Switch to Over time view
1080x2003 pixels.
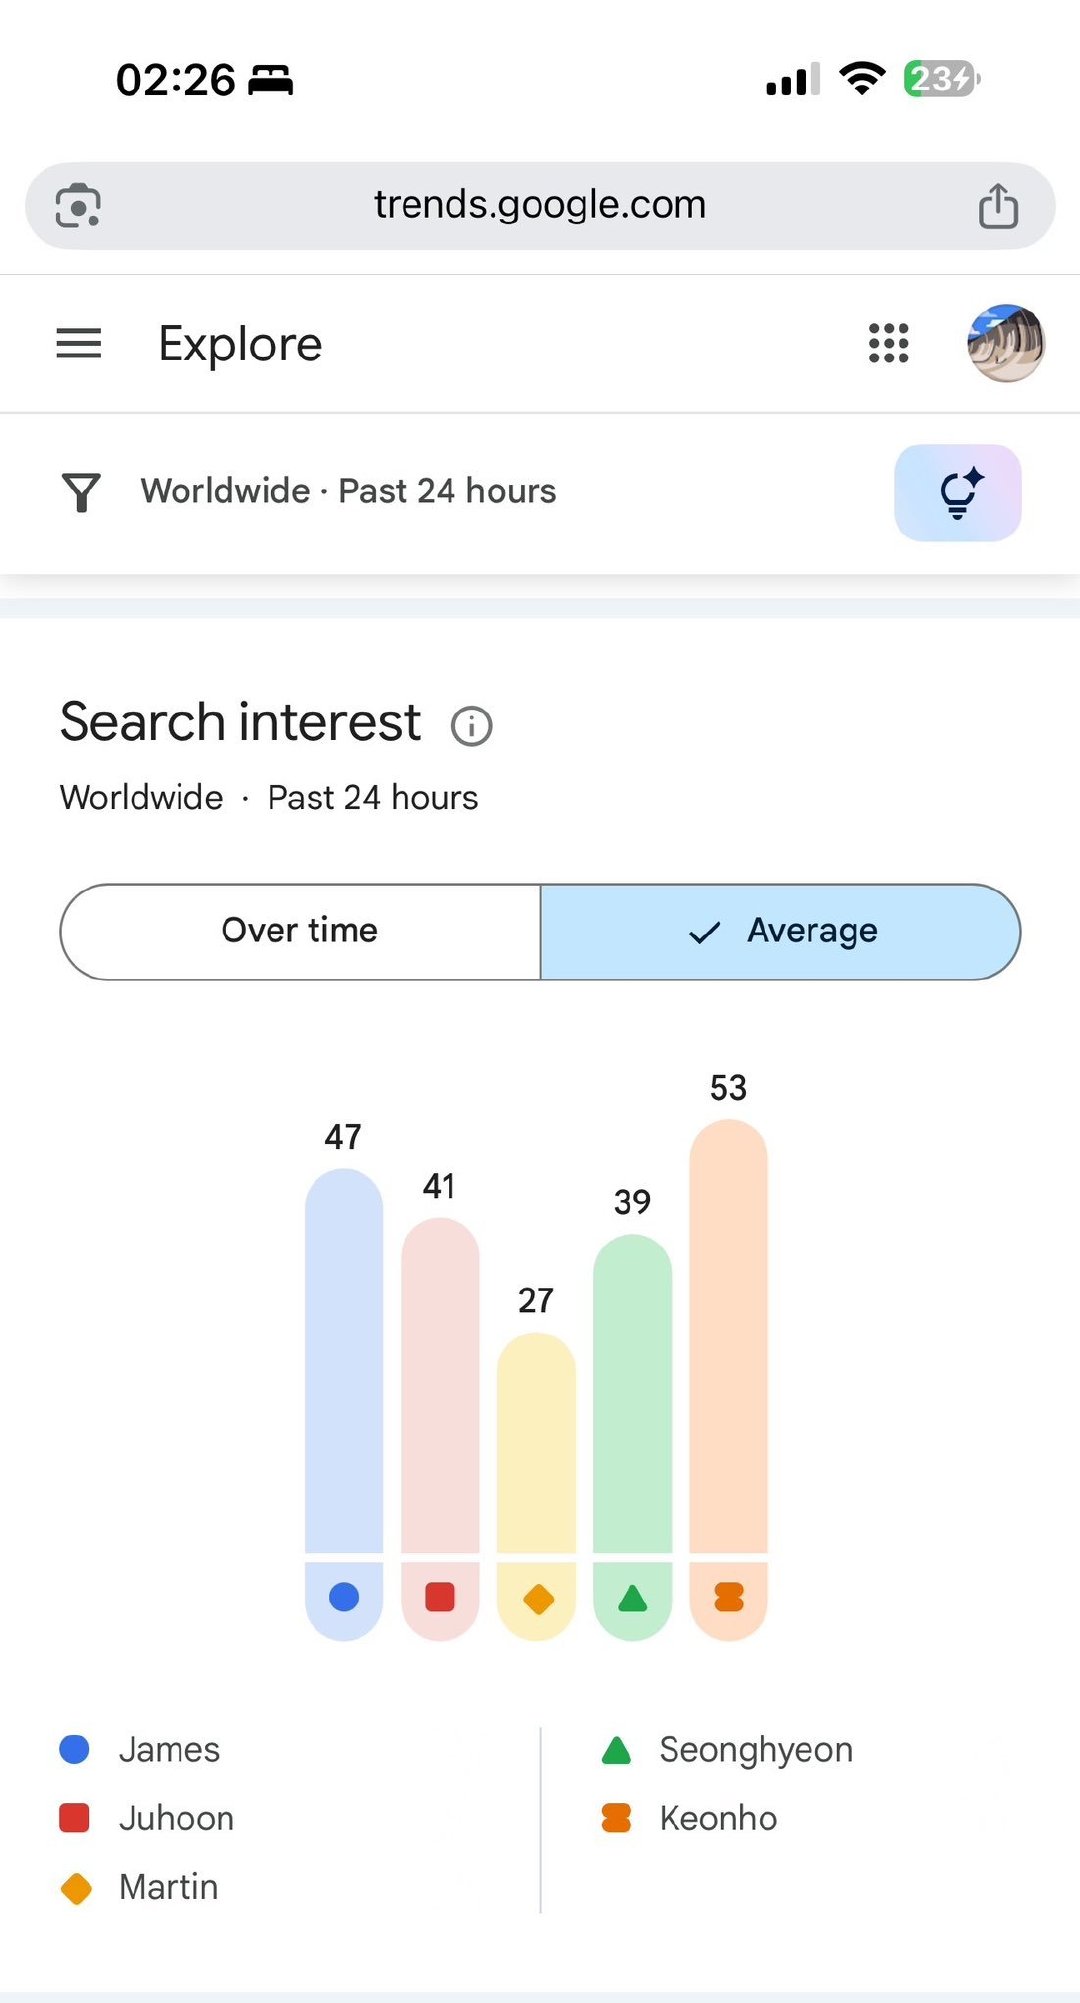pyautogui.click(x=300, y=931)
